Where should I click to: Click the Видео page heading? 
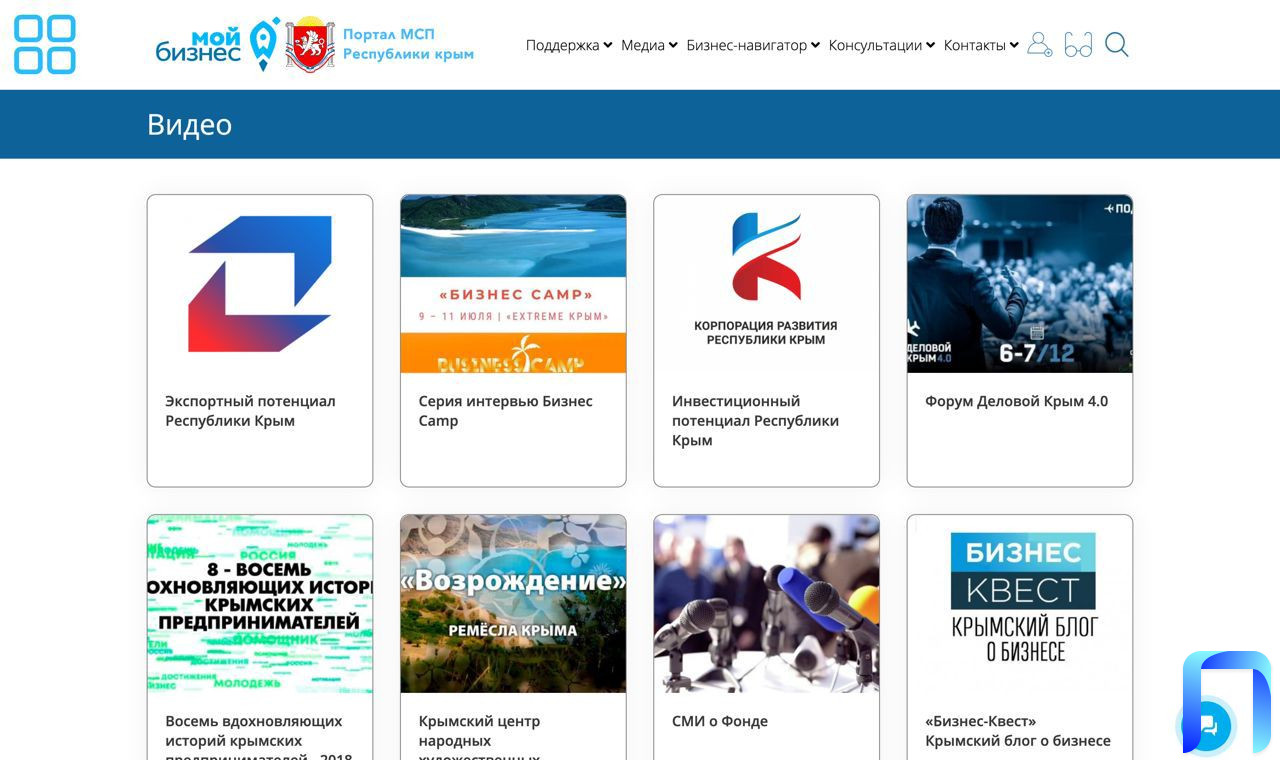[189, 124]
